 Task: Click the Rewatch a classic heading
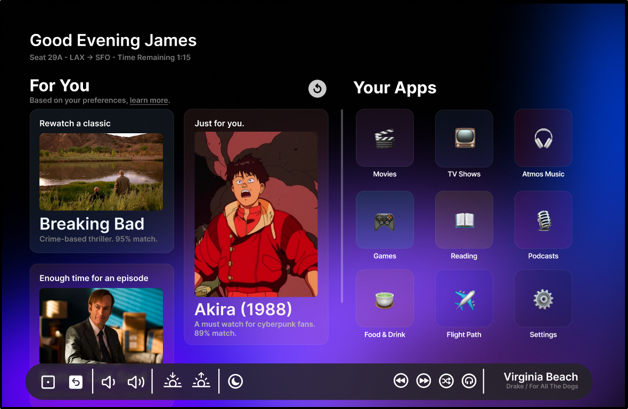point(75,123)
